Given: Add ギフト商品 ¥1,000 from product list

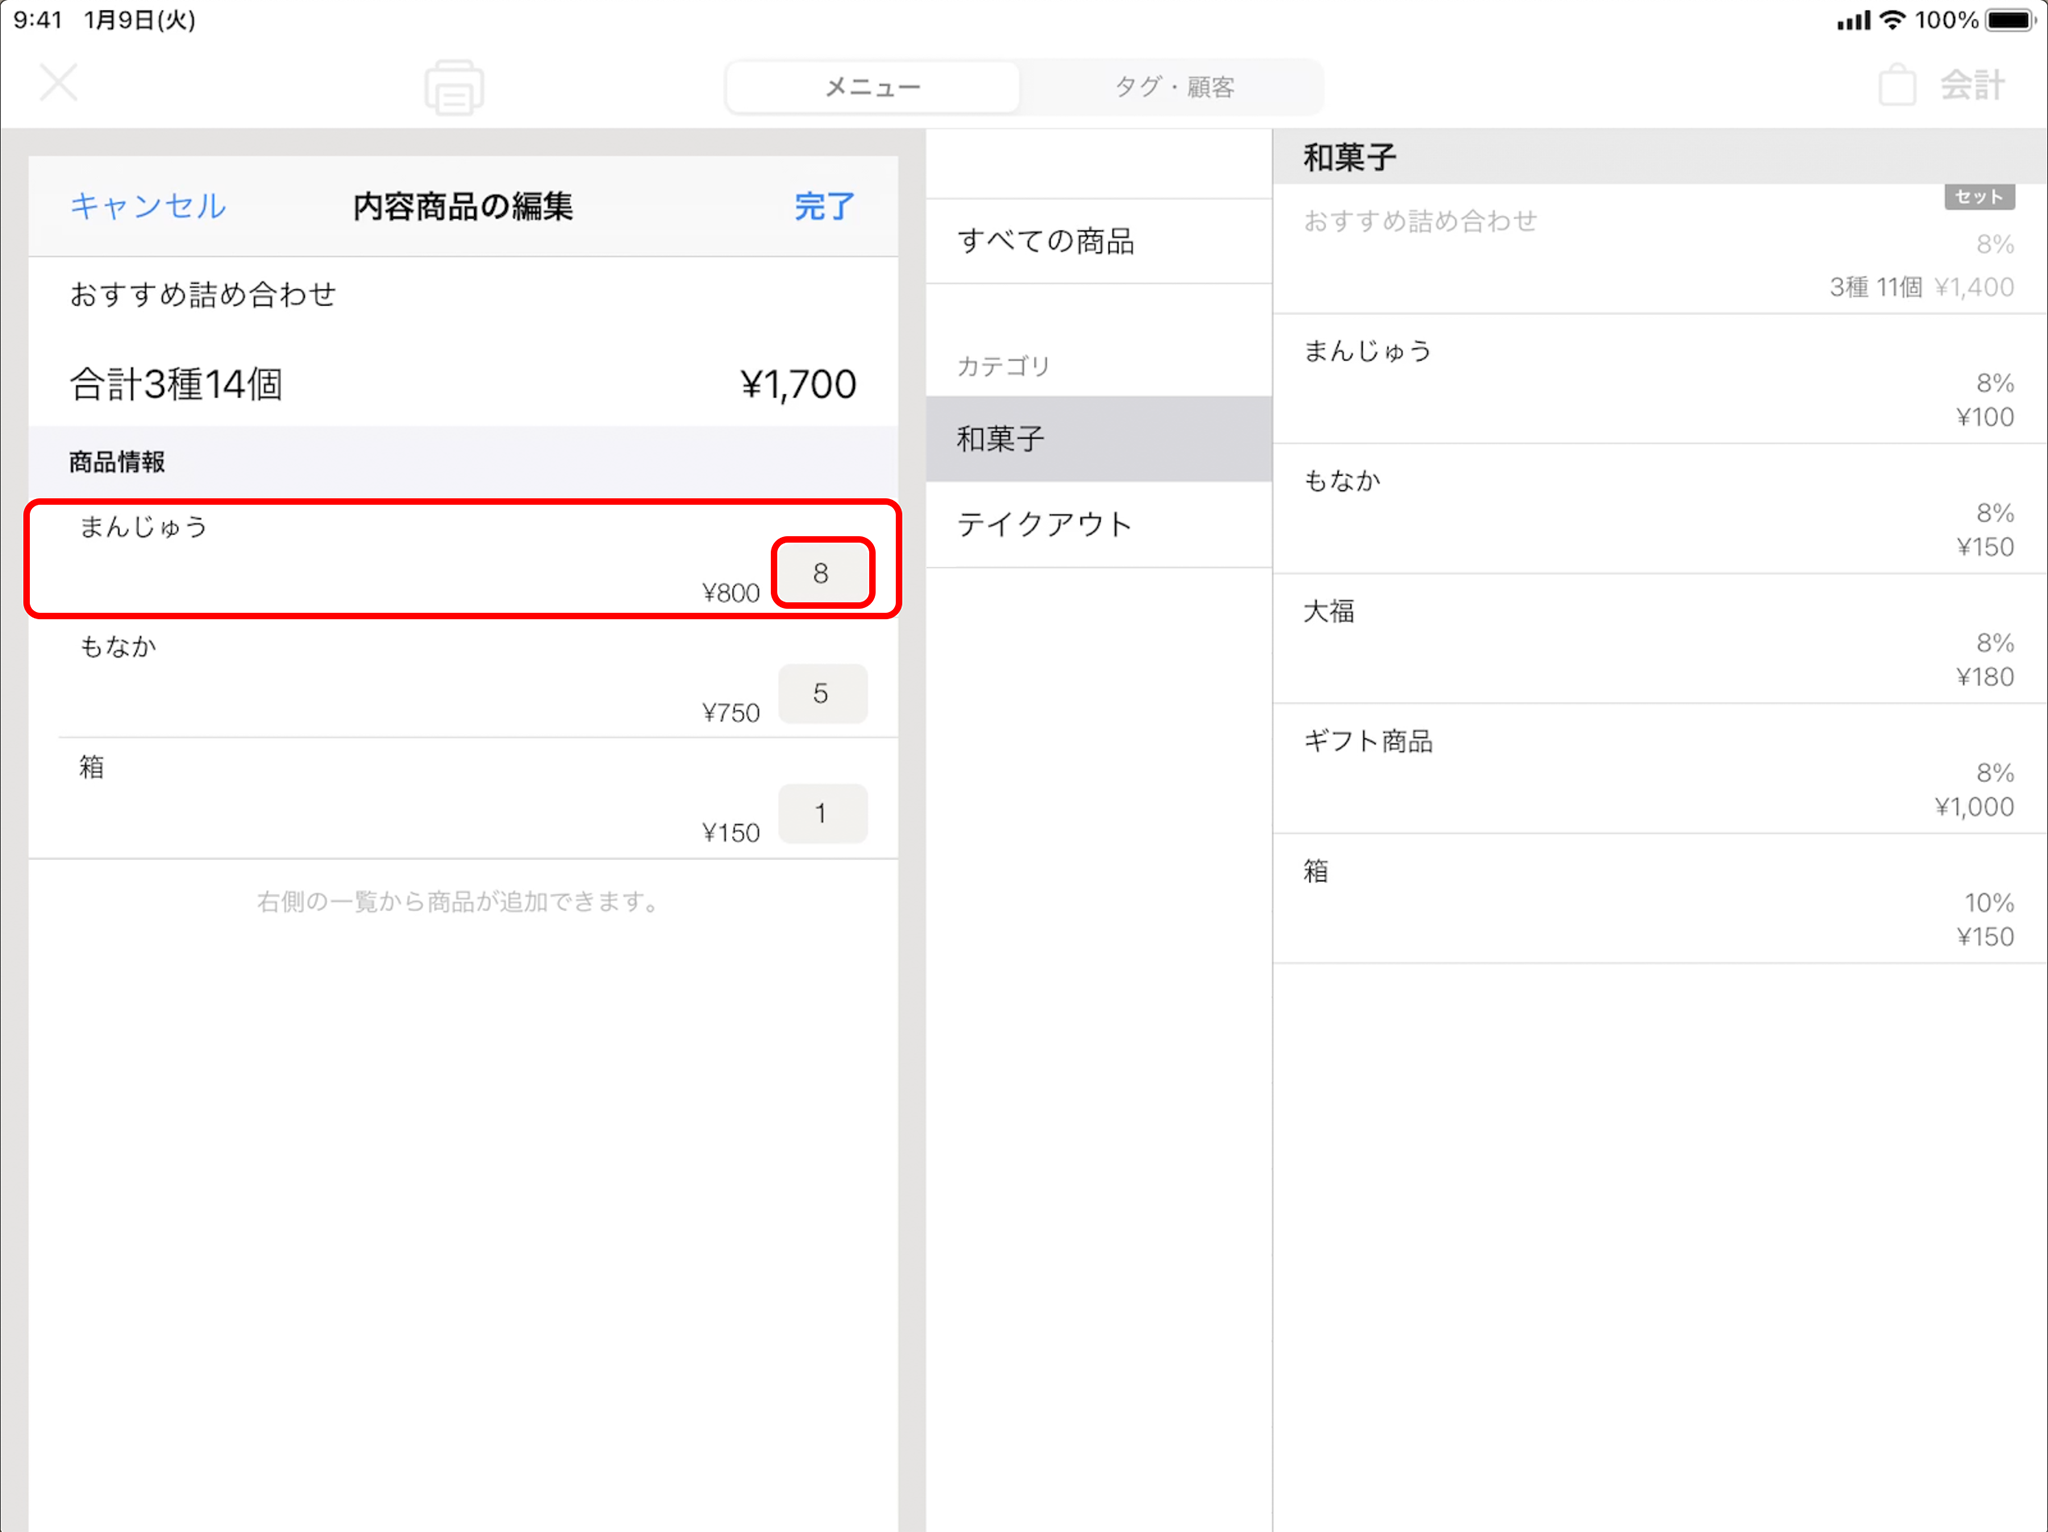Looking at the screenshot, I should (x=1658, y=770).
